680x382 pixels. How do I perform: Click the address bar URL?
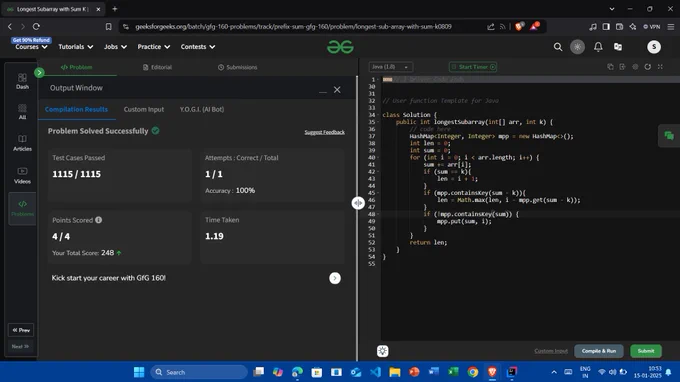point(293,26)
